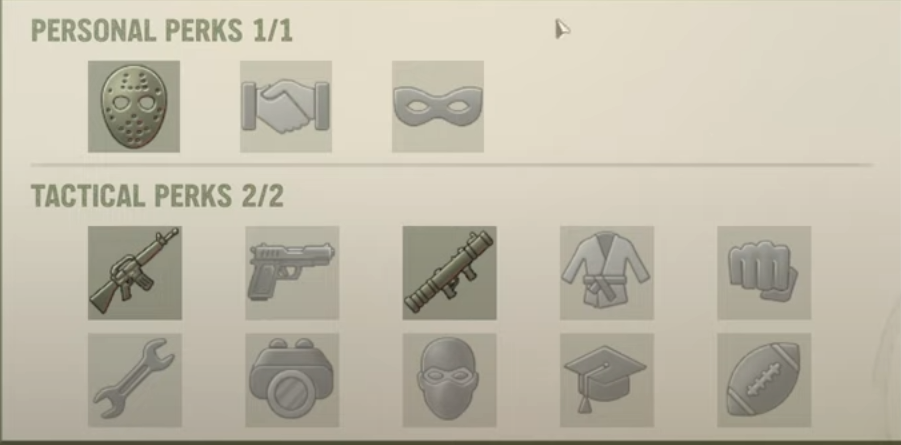This screenshot has height=445, width=901.
Task: Open the equipped hockey mask perk
Action: point(134,106)
